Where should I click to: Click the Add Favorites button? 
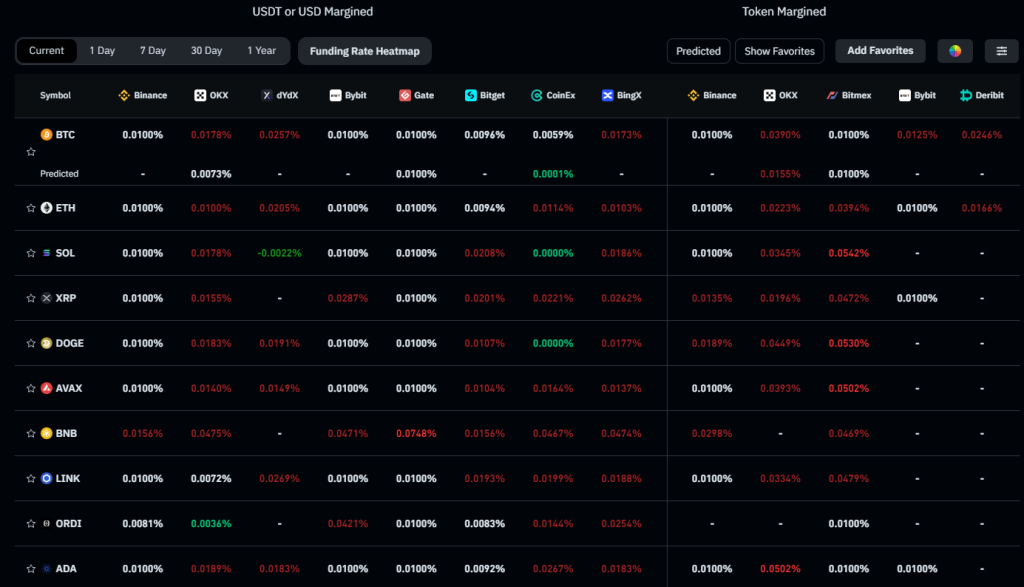(880, 51)
